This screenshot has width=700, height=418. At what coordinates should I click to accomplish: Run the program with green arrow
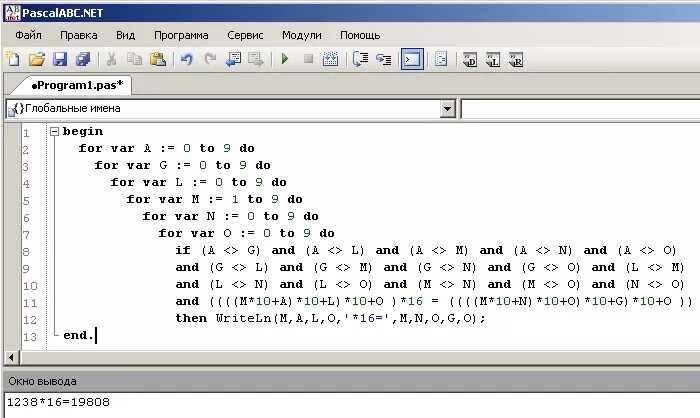coord(285,59)
